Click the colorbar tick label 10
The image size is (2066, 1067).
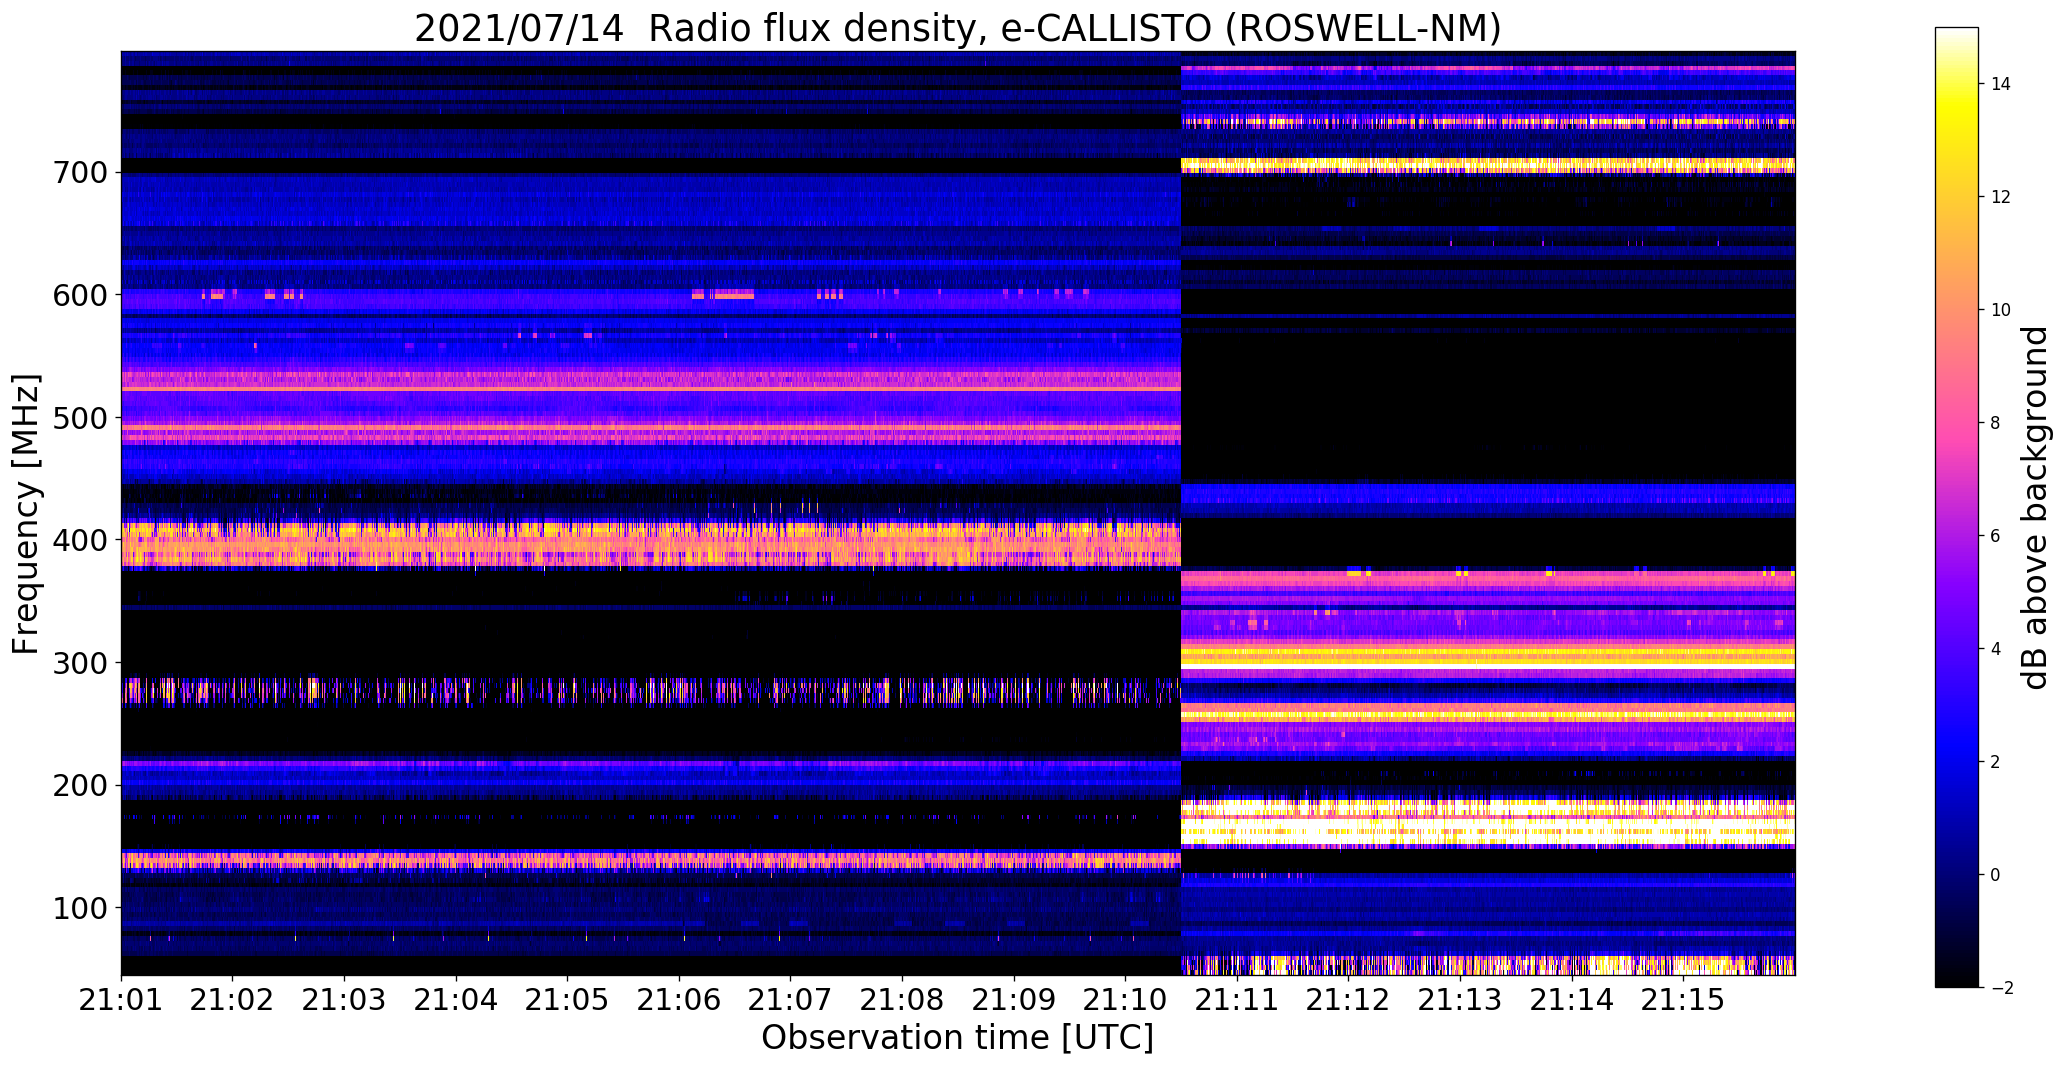pos(2001,310)
